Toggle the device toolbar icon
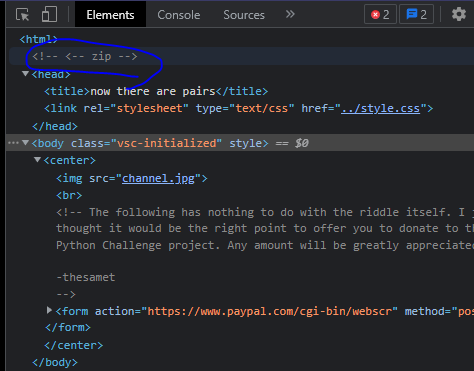 [49, 15]
